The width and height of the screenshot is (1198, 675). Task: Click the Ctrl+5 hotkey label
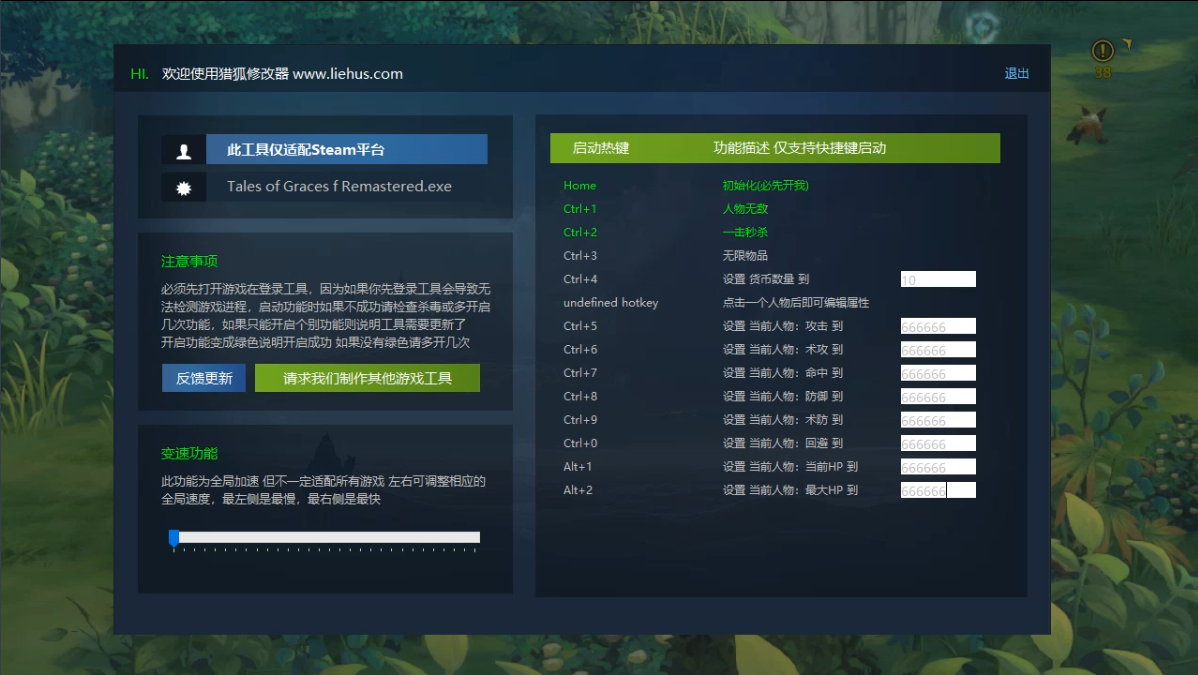[x=580, y=326]
